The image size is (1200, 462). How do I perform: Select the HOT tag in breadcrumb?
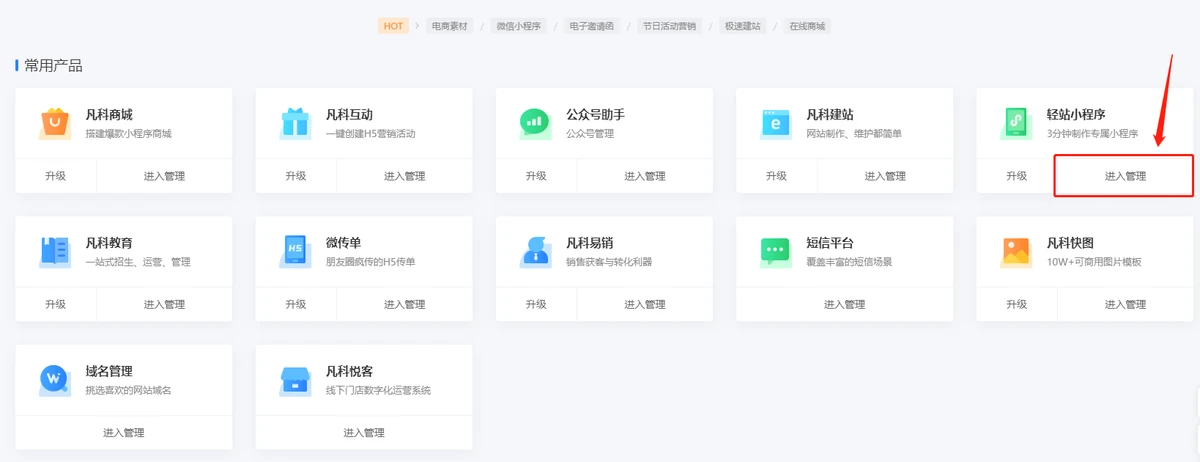394,26
